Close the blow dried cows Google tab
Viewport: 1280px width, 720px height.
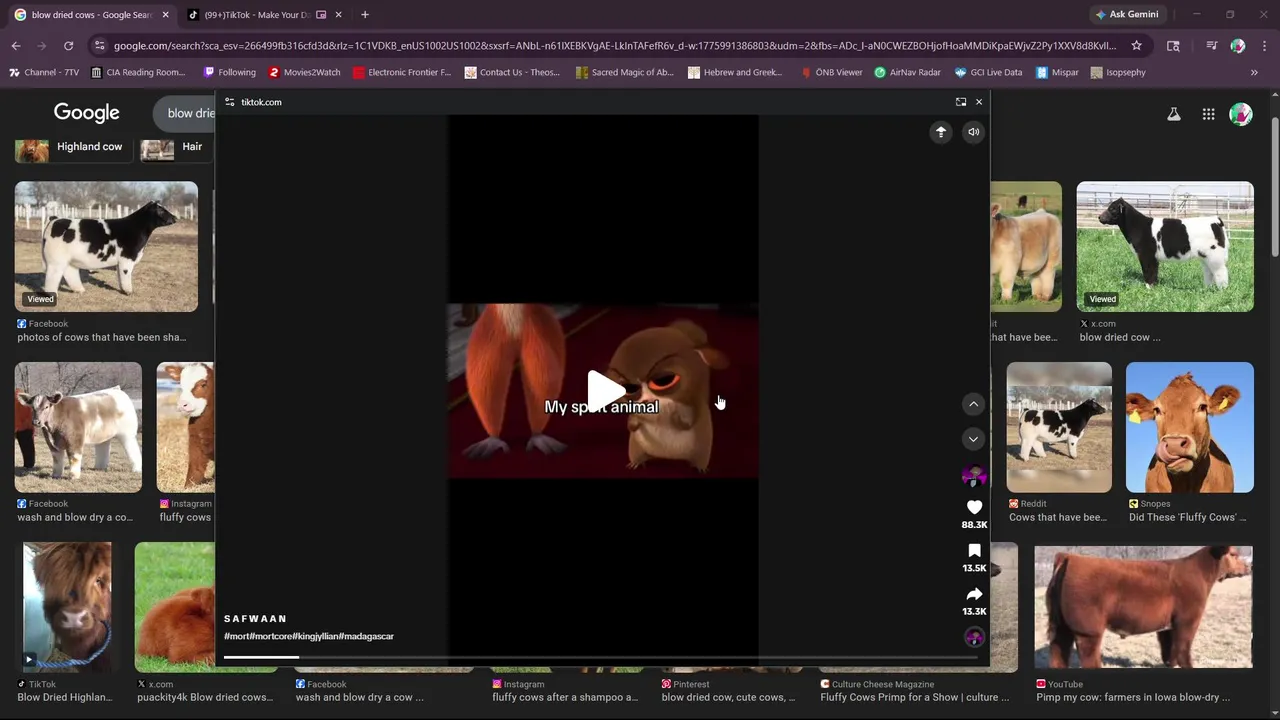(x=165, y=15)
